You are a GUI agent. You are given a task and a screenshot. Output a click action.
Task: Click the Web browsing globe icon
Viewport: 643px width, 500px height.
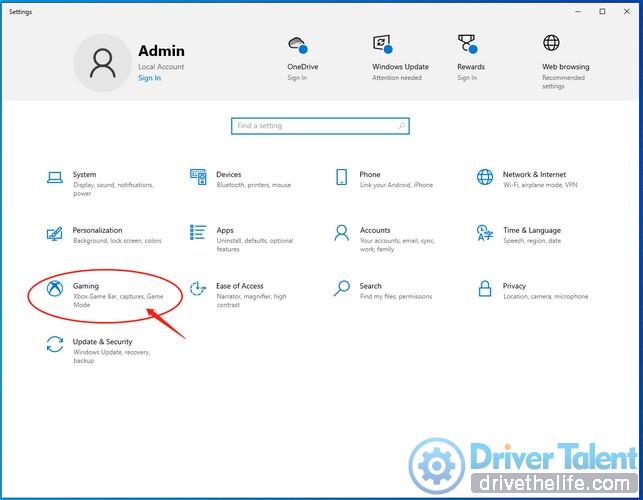tap(551, 43)
